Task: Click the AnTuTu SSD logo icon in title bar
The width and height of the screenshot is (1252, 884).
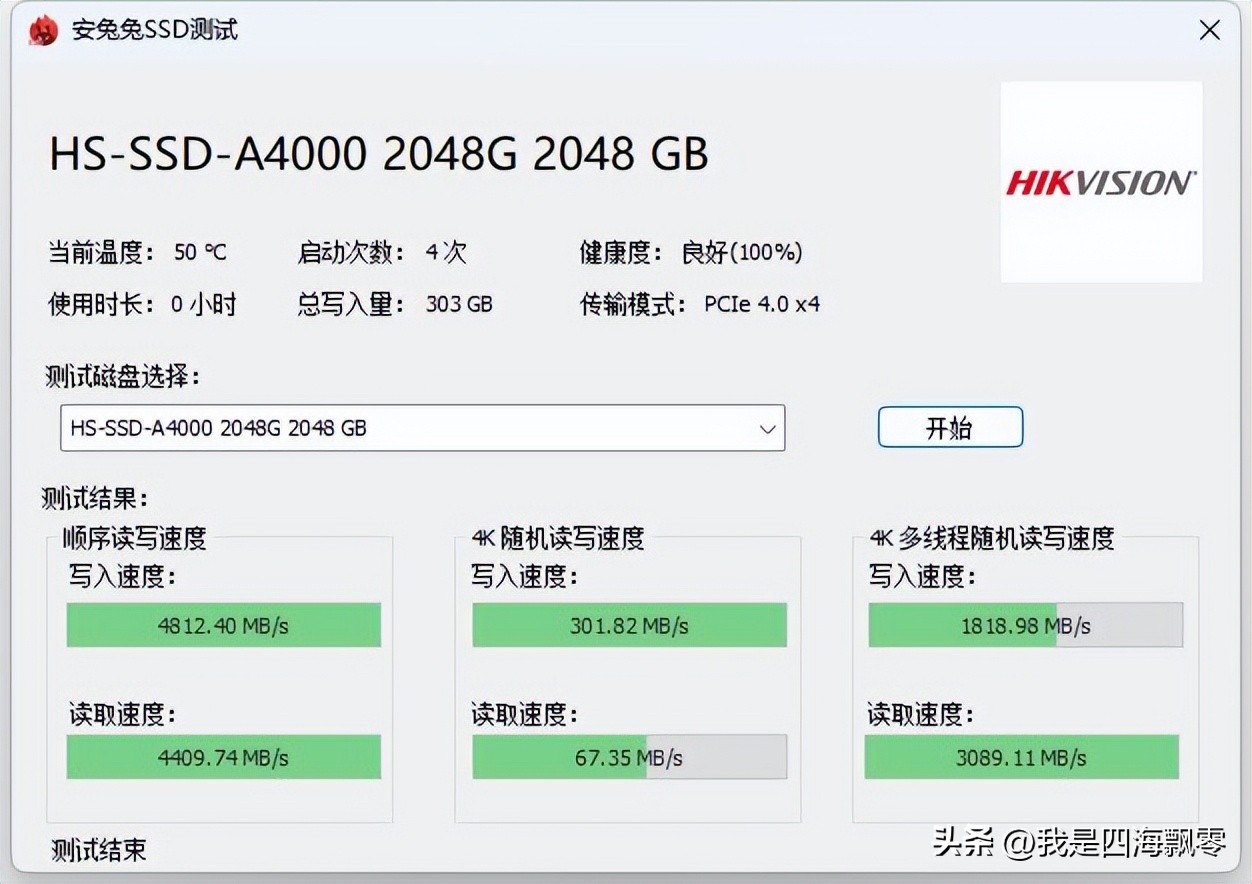Action: 42,29
